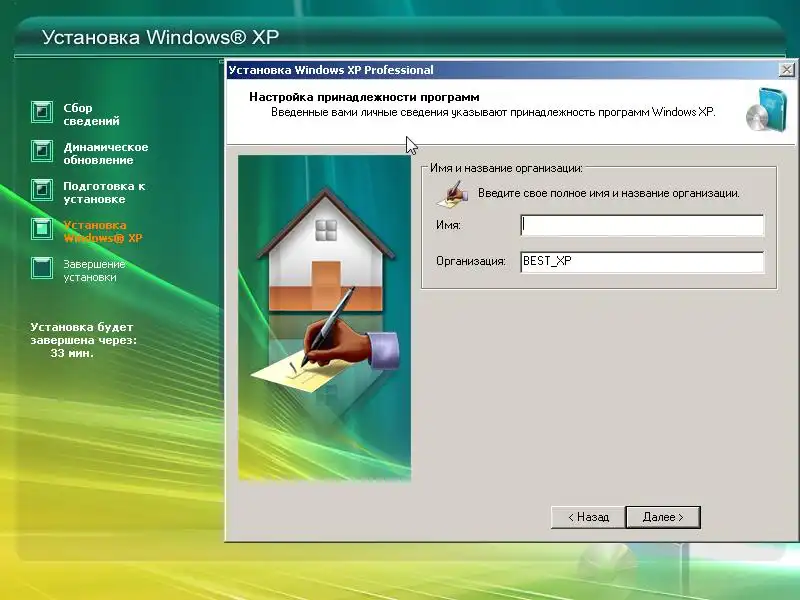Click the Имя: field label
Screen dimensions: 800x600
pos(448,225)
